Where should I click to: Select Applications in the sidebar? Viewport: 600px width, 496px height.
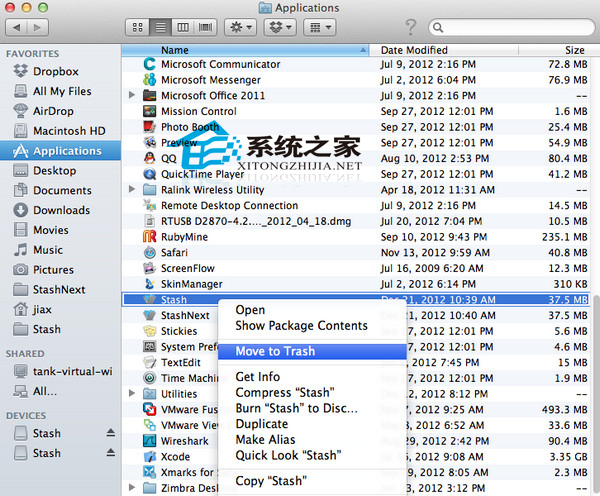(60, 151)
